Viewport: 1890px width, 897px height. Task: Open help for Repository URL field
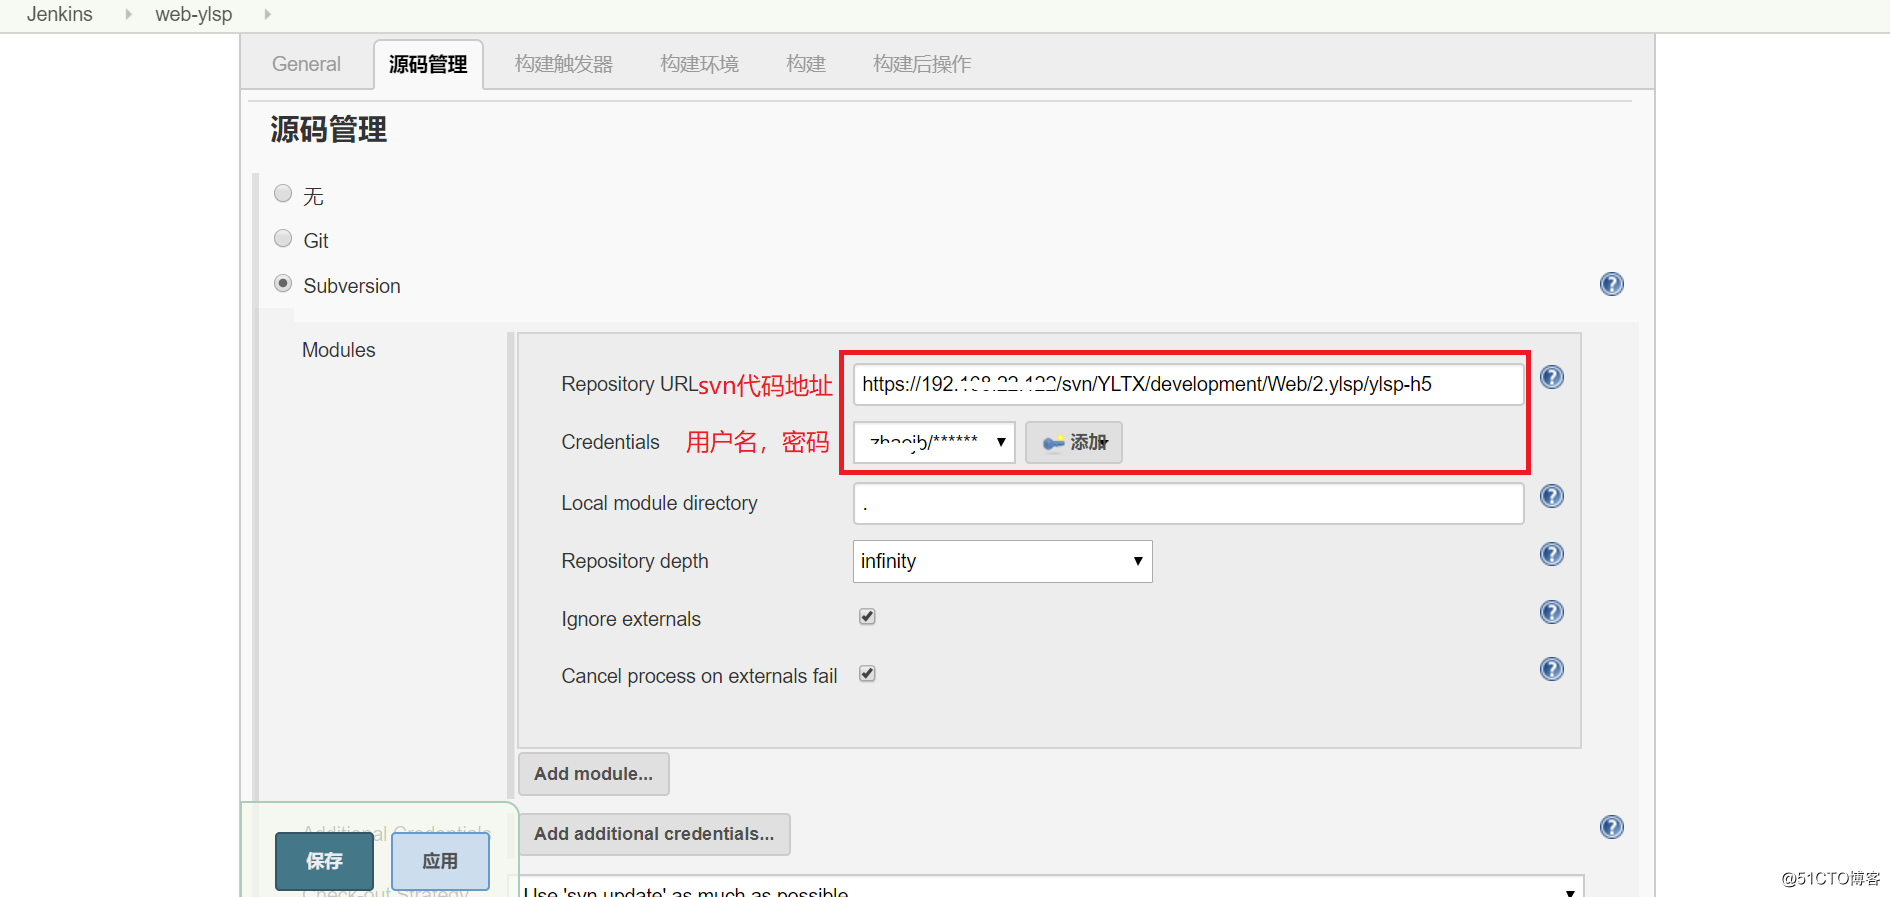point(1552,377)
